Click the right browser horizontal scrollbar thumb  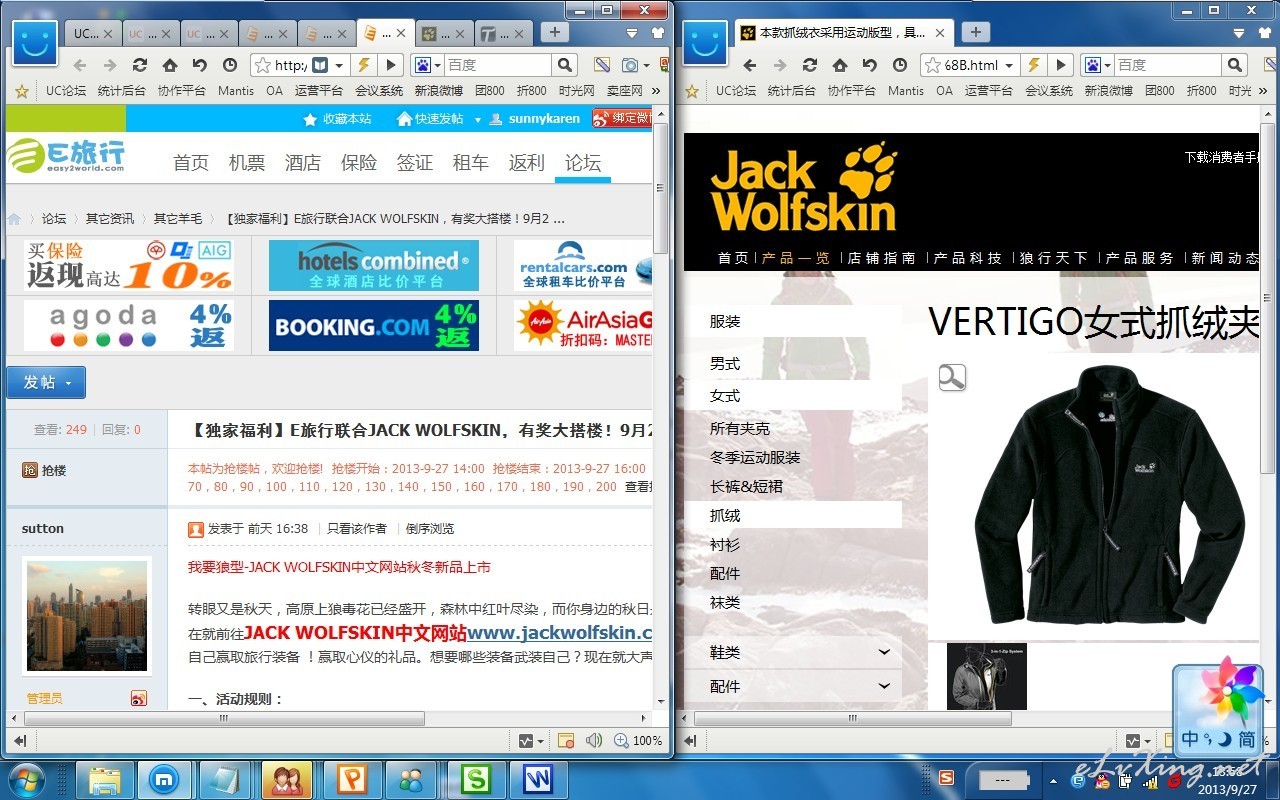pyautogui.click(x=852, y=718)
